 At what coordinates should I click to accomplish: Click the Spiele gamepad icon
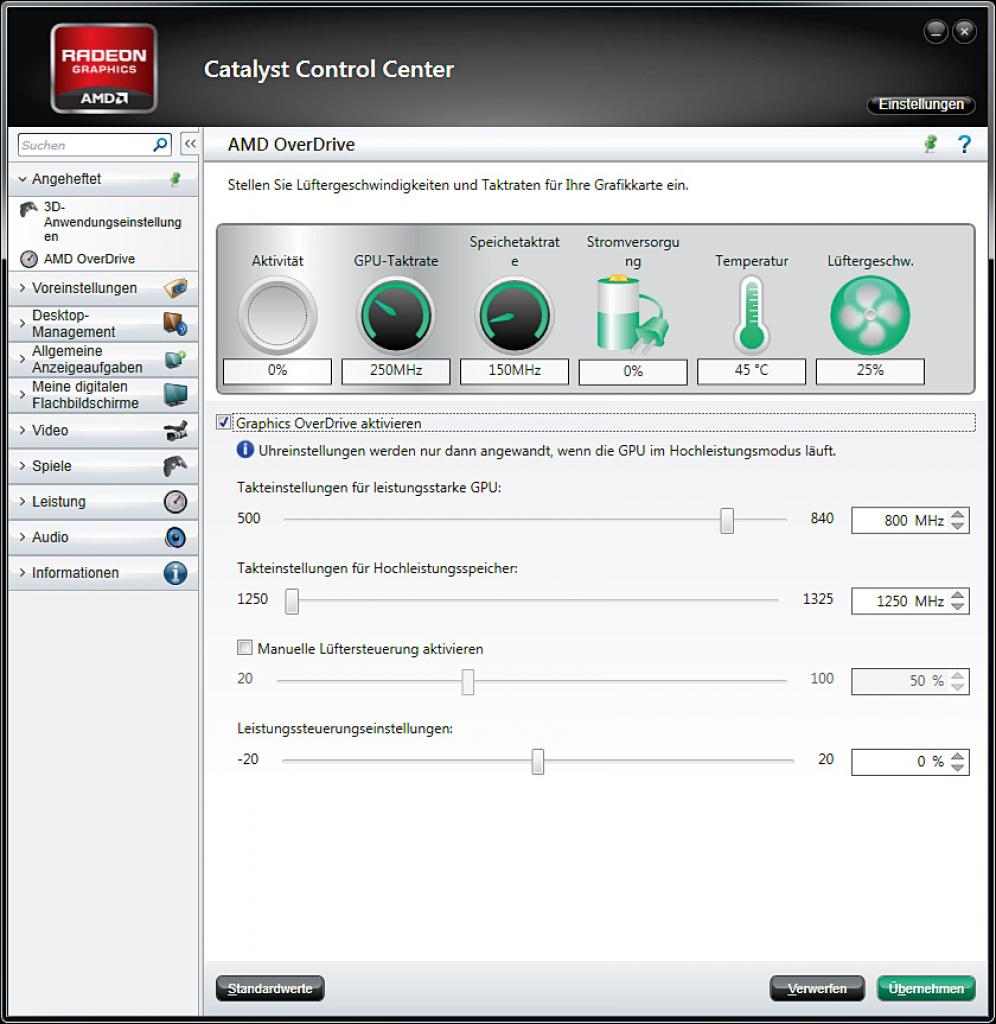[175, 466]
